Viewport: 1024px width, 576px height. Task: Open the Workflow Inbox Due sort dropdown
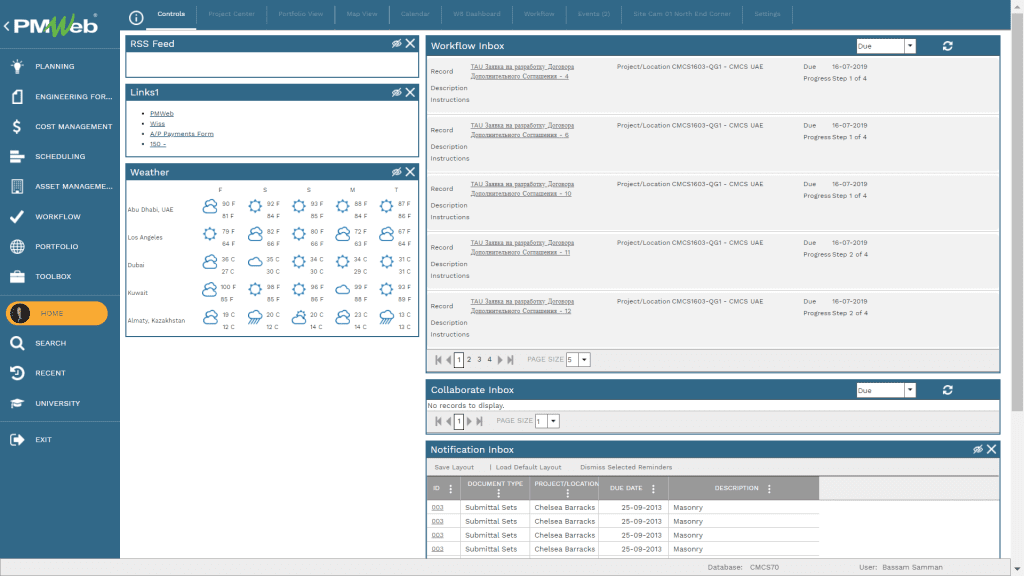pos(910,46)
